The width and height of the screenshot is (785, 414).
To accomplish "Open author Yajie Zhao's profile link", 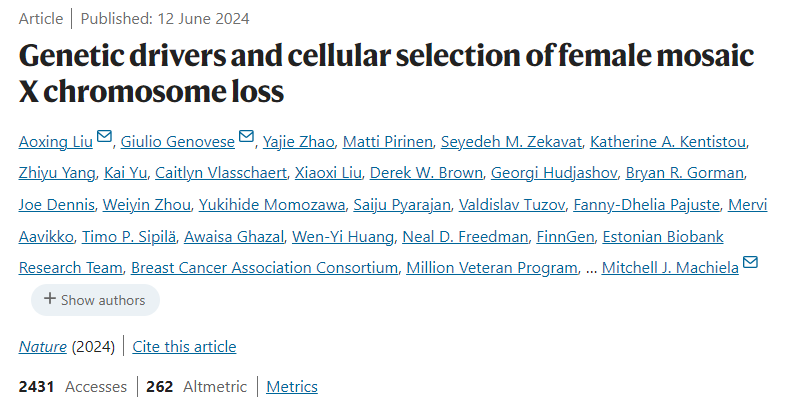I will pos(298,142).
